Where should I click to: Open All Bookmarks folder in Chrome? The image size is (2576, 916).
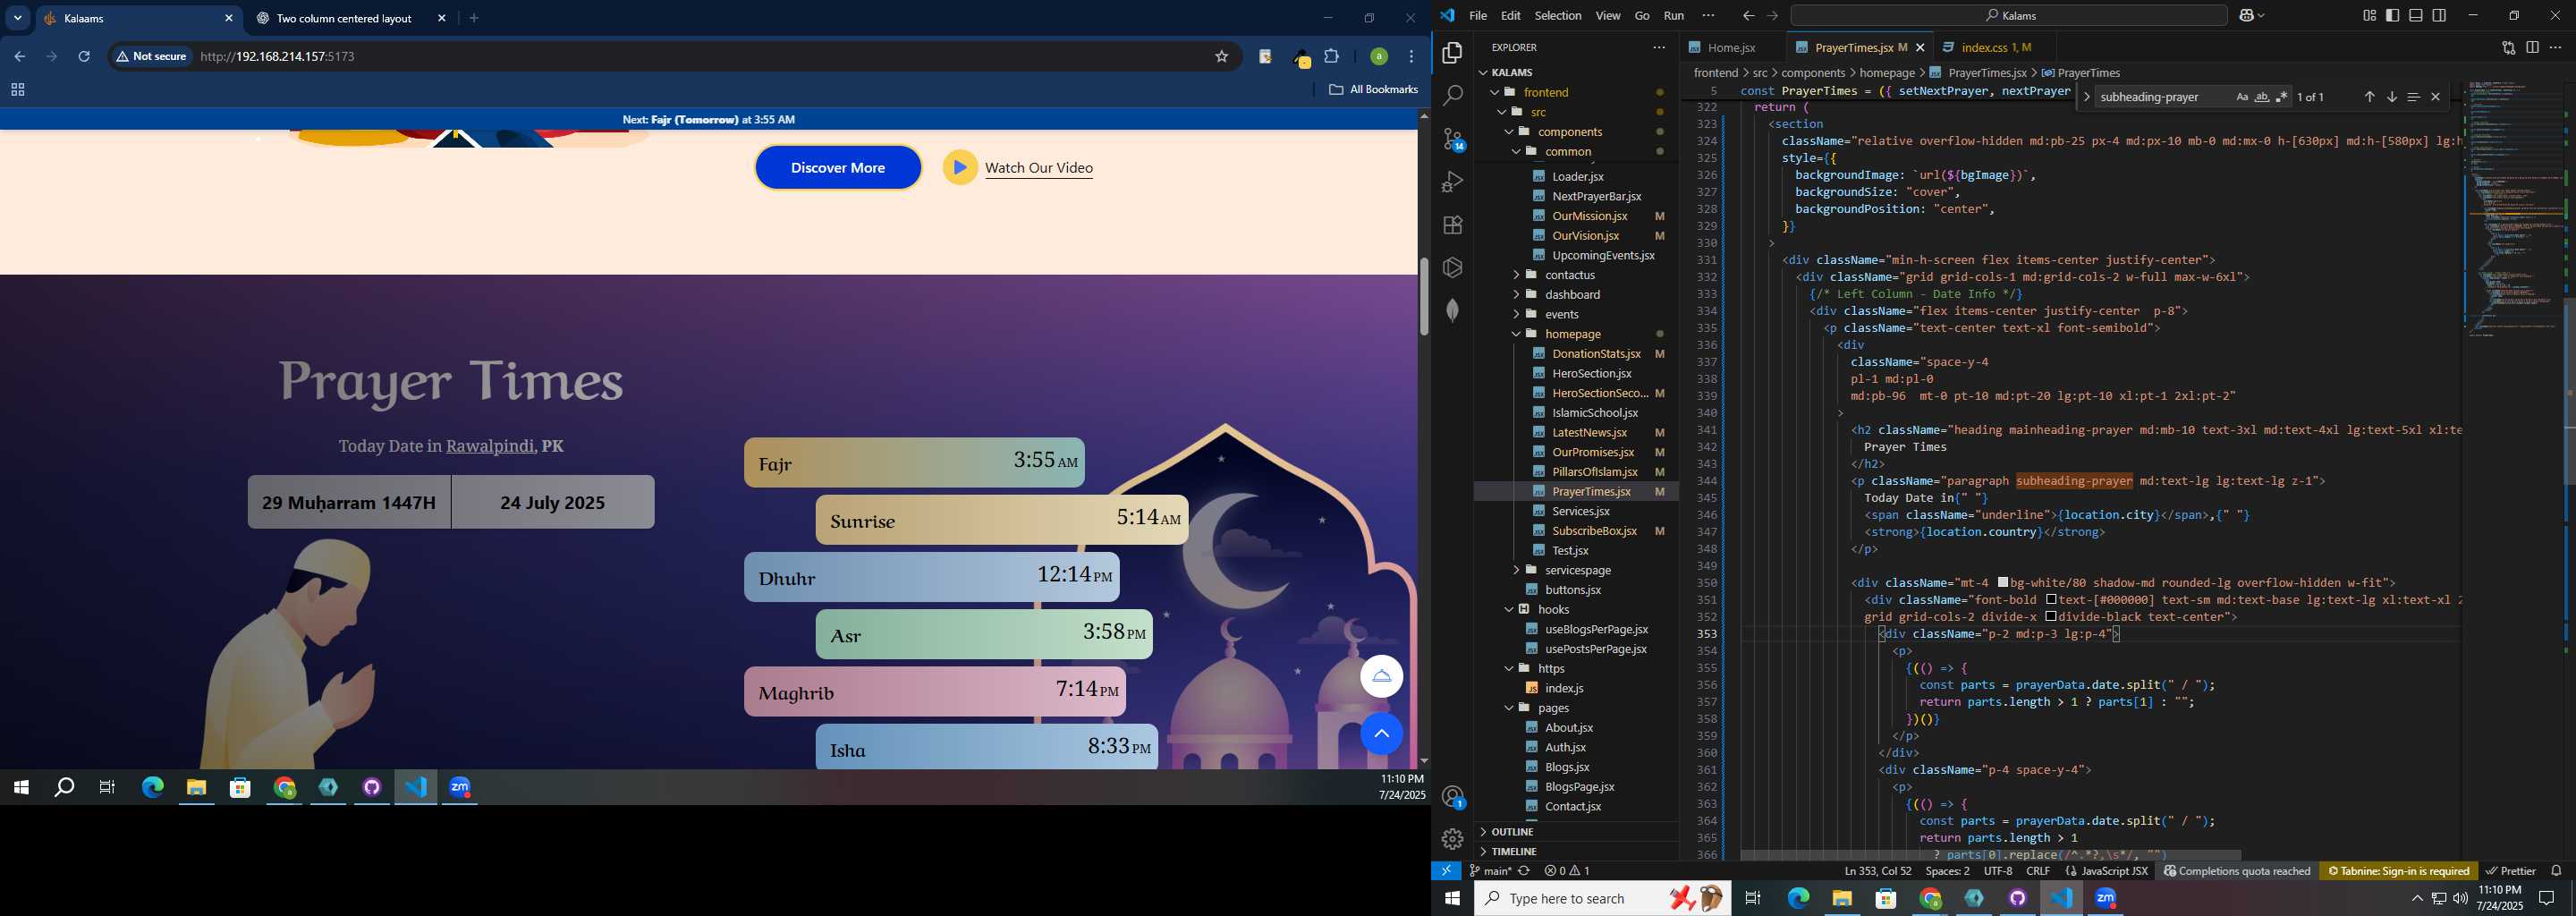(1373, 90)
